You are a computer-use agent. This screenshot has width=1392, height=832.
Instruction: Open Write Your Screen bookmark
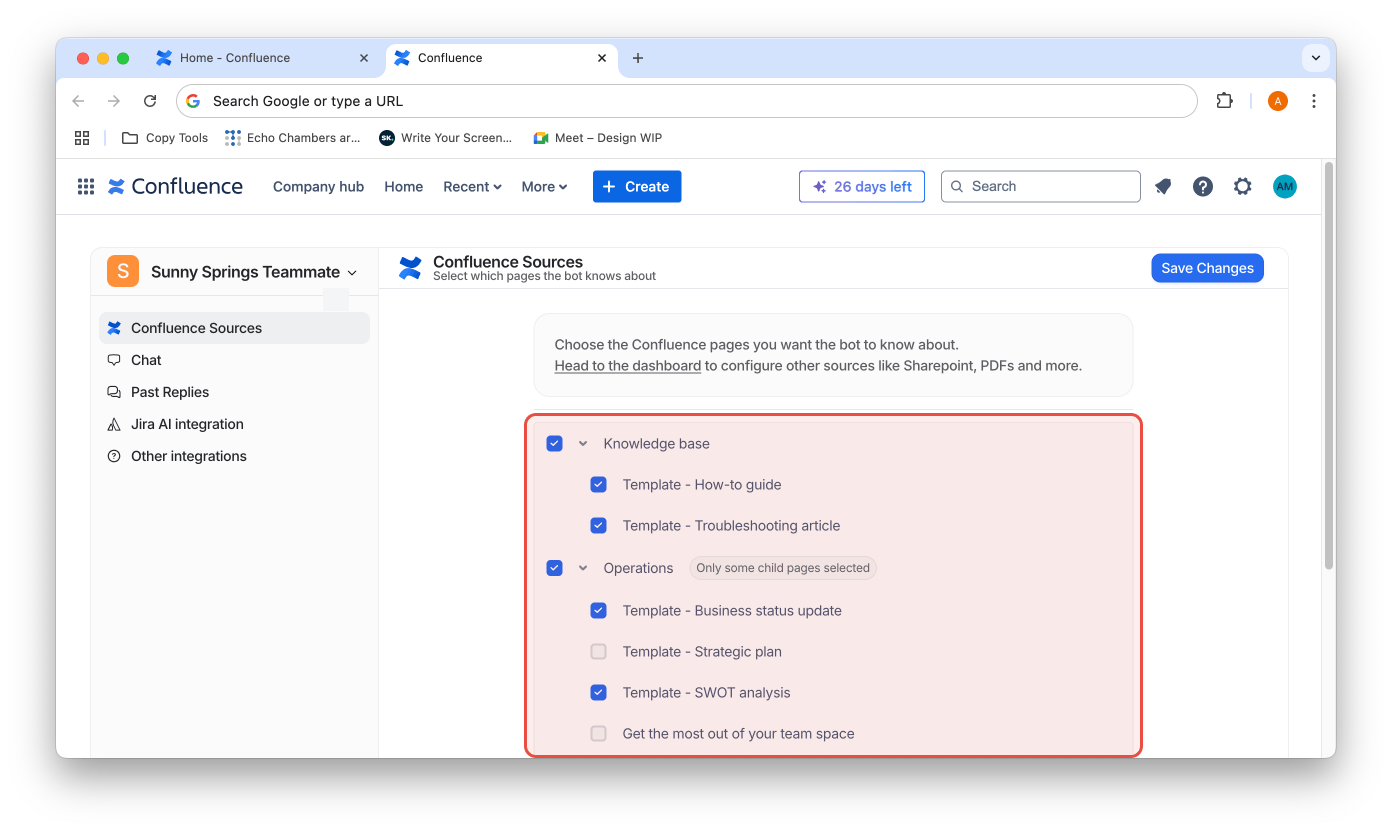pyautogui.click(x=445, y=138)
